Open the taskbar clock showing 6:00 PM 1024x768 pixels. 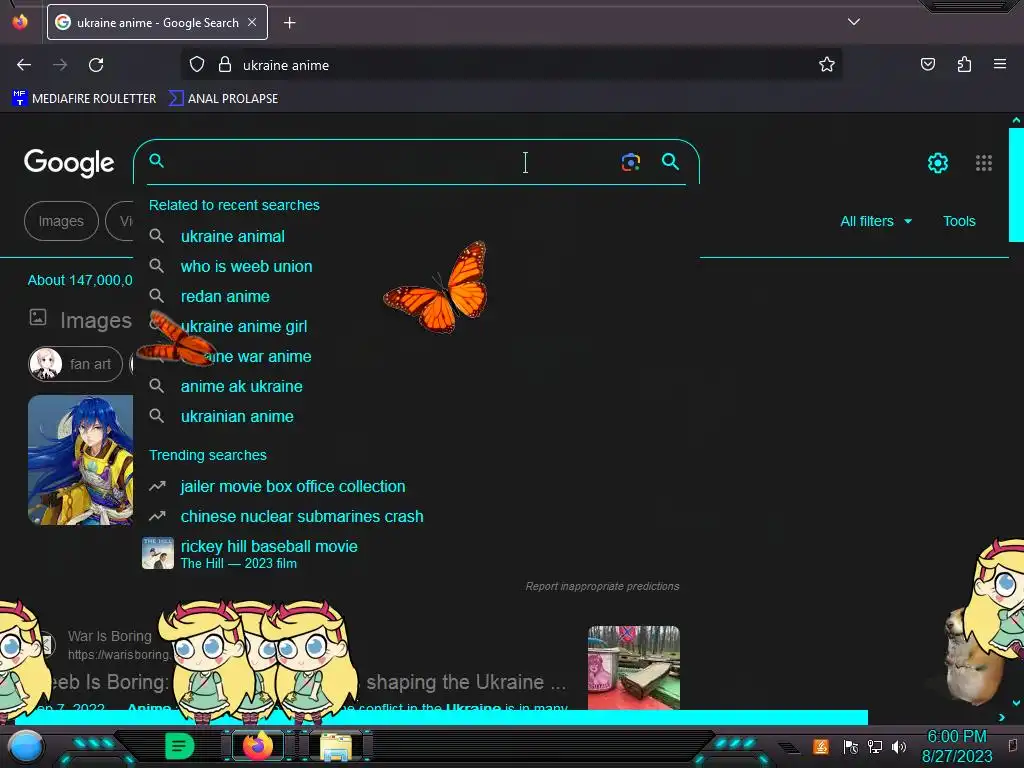coord(957,746)
